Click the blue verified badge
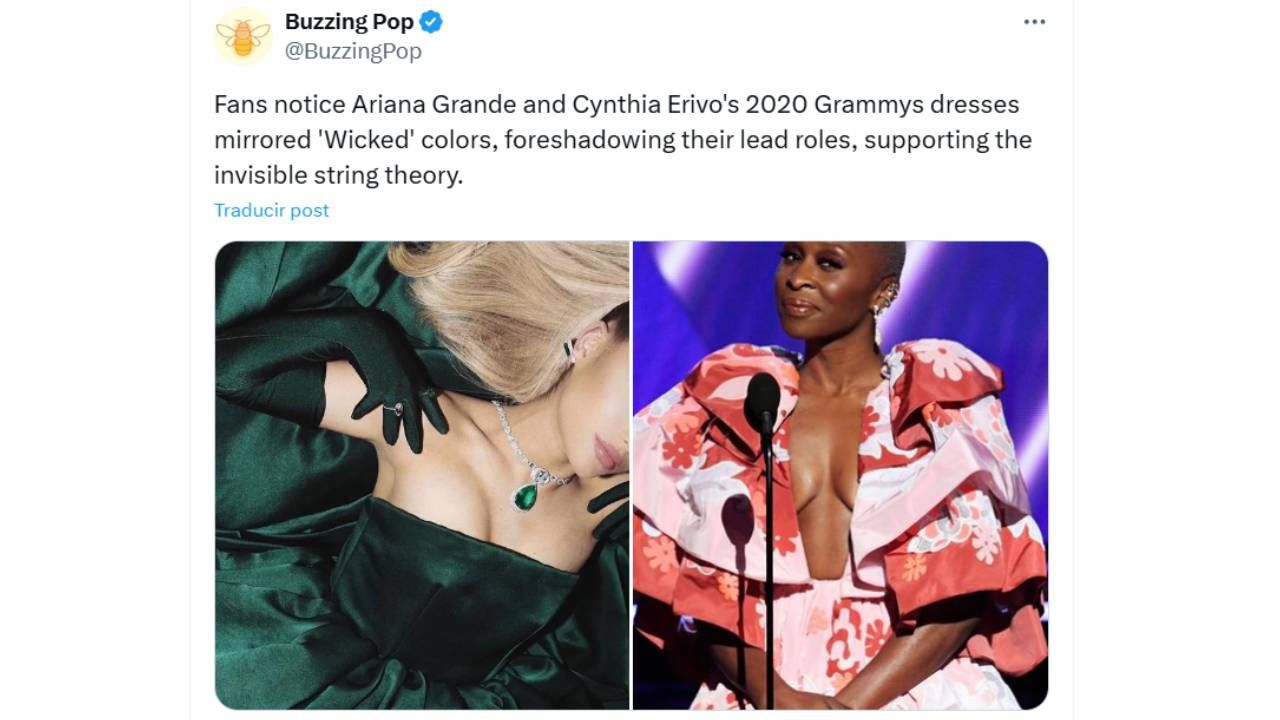The image size is (1280, 720). coord(431,21)
